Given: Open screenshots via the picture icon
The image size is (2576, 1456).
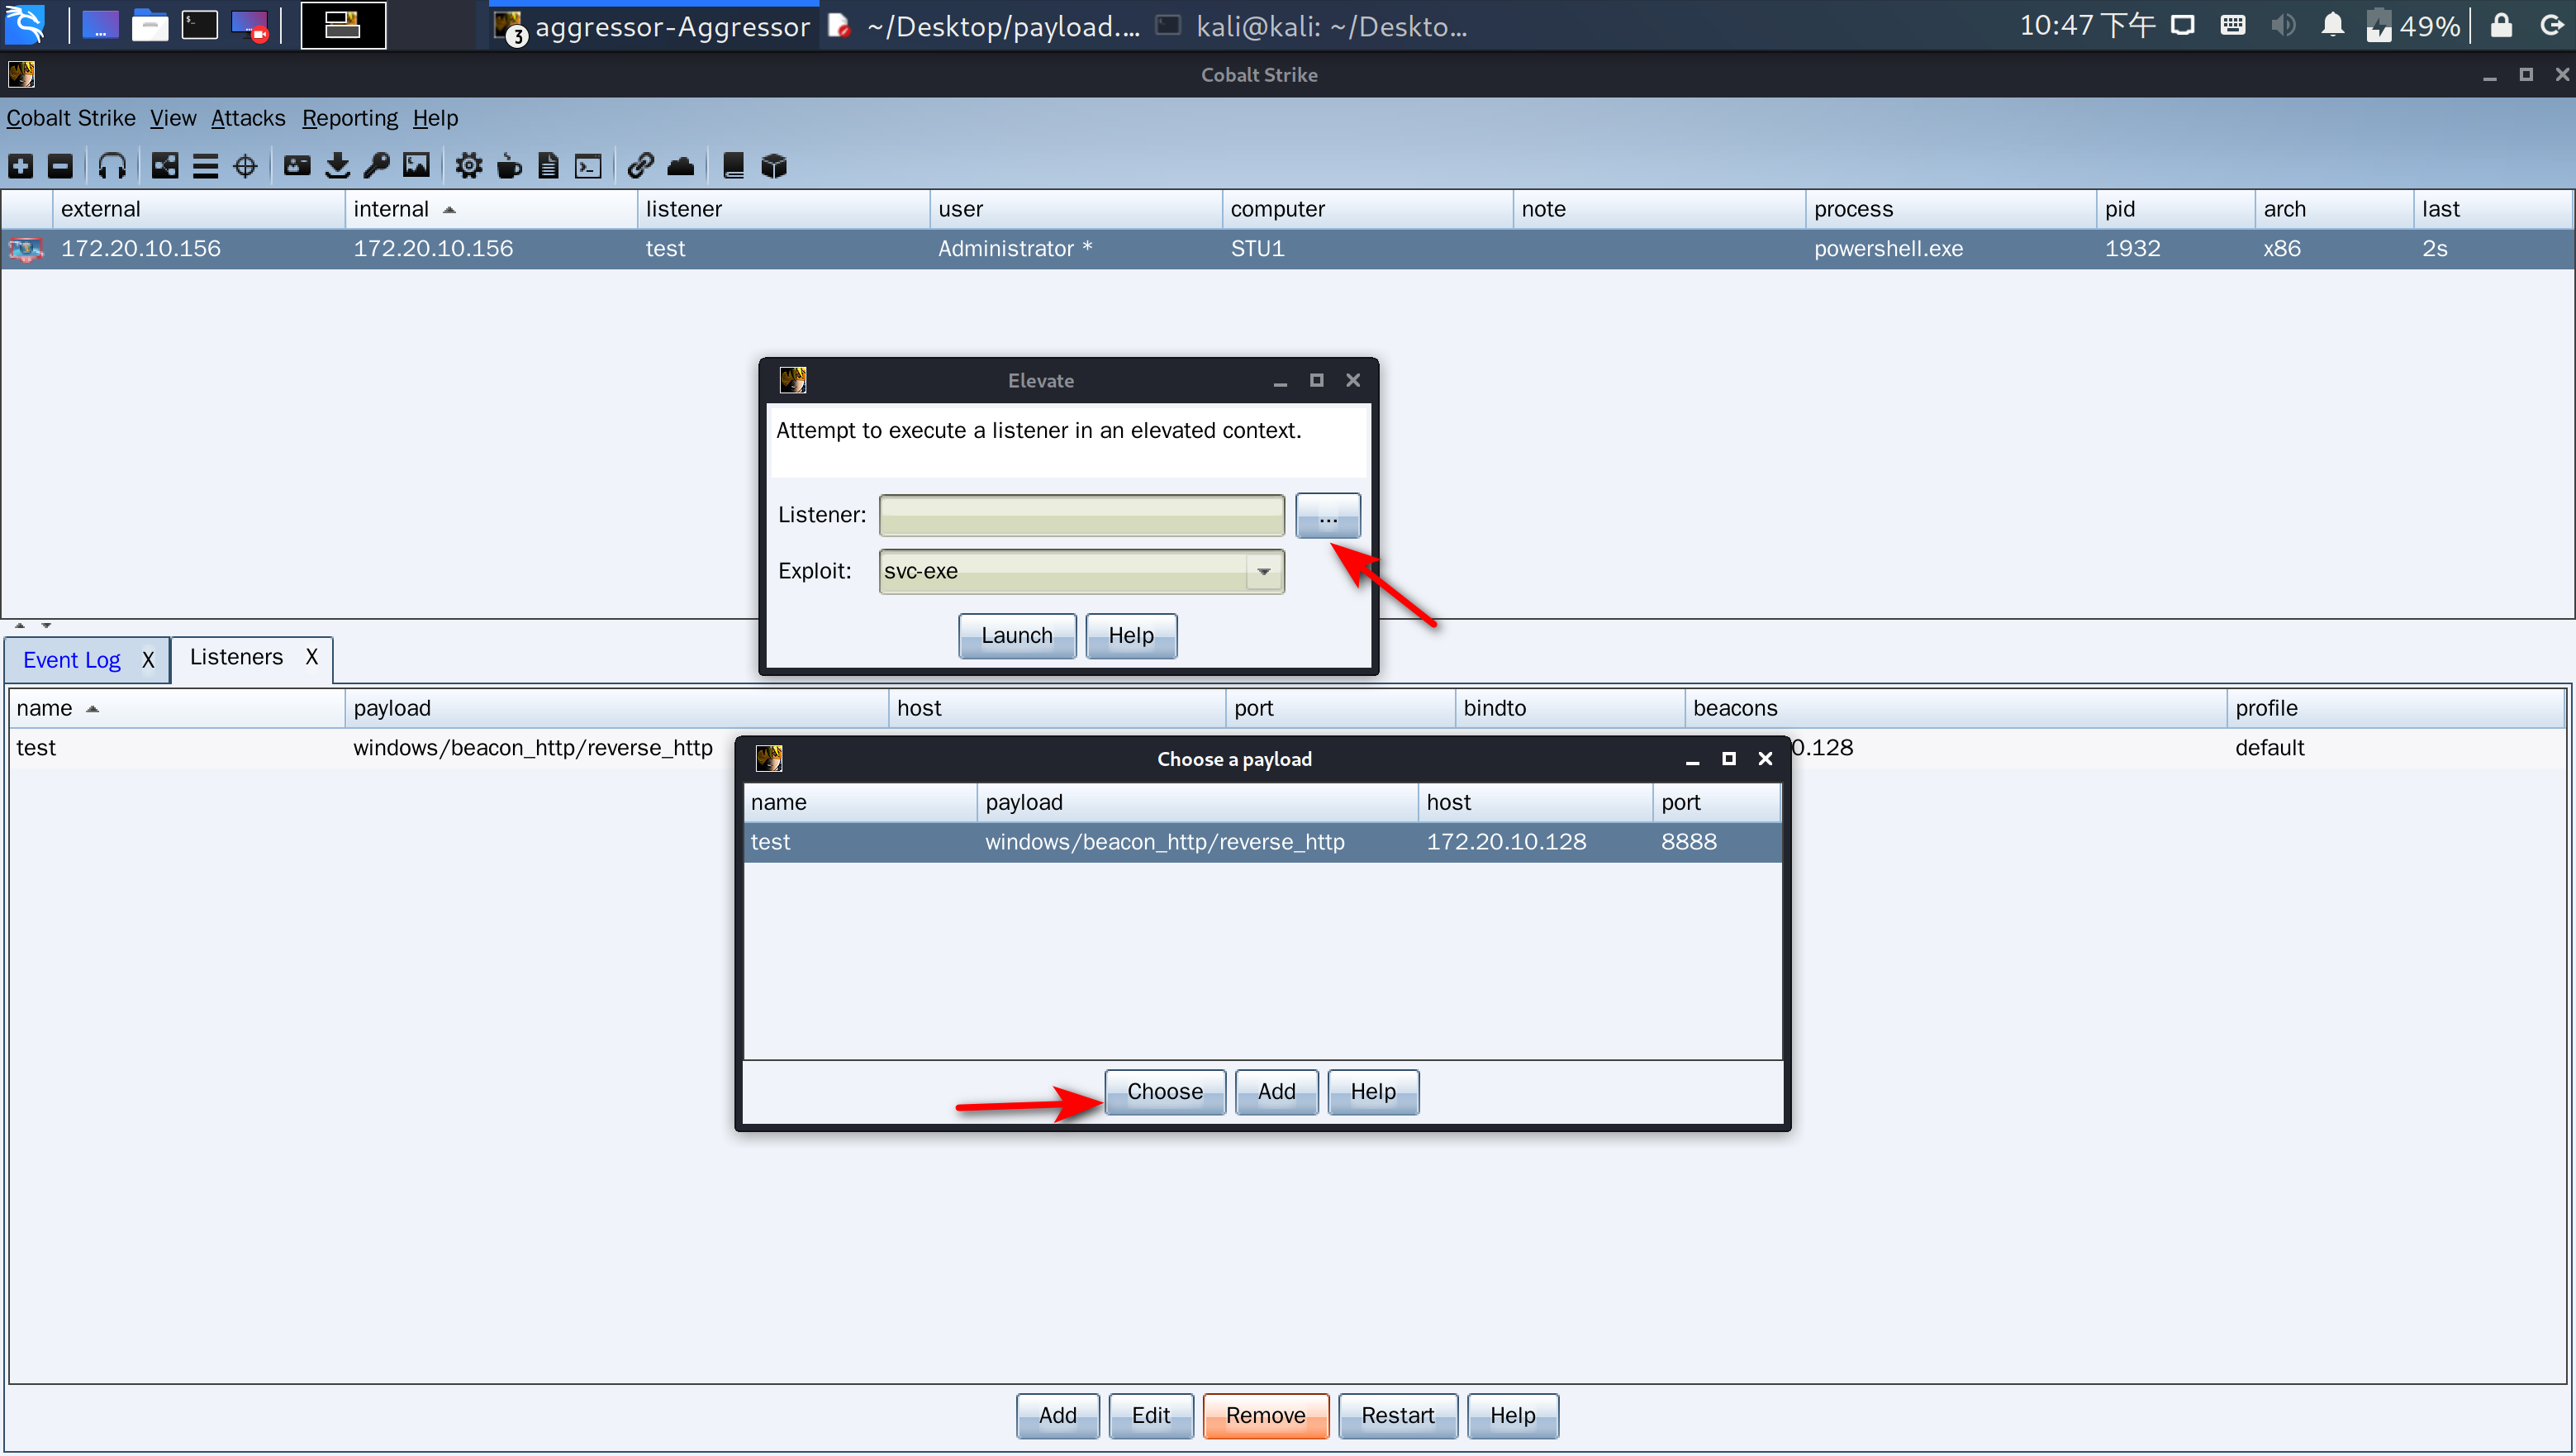Looking at the screenshot, I should (x=416, y=166).
